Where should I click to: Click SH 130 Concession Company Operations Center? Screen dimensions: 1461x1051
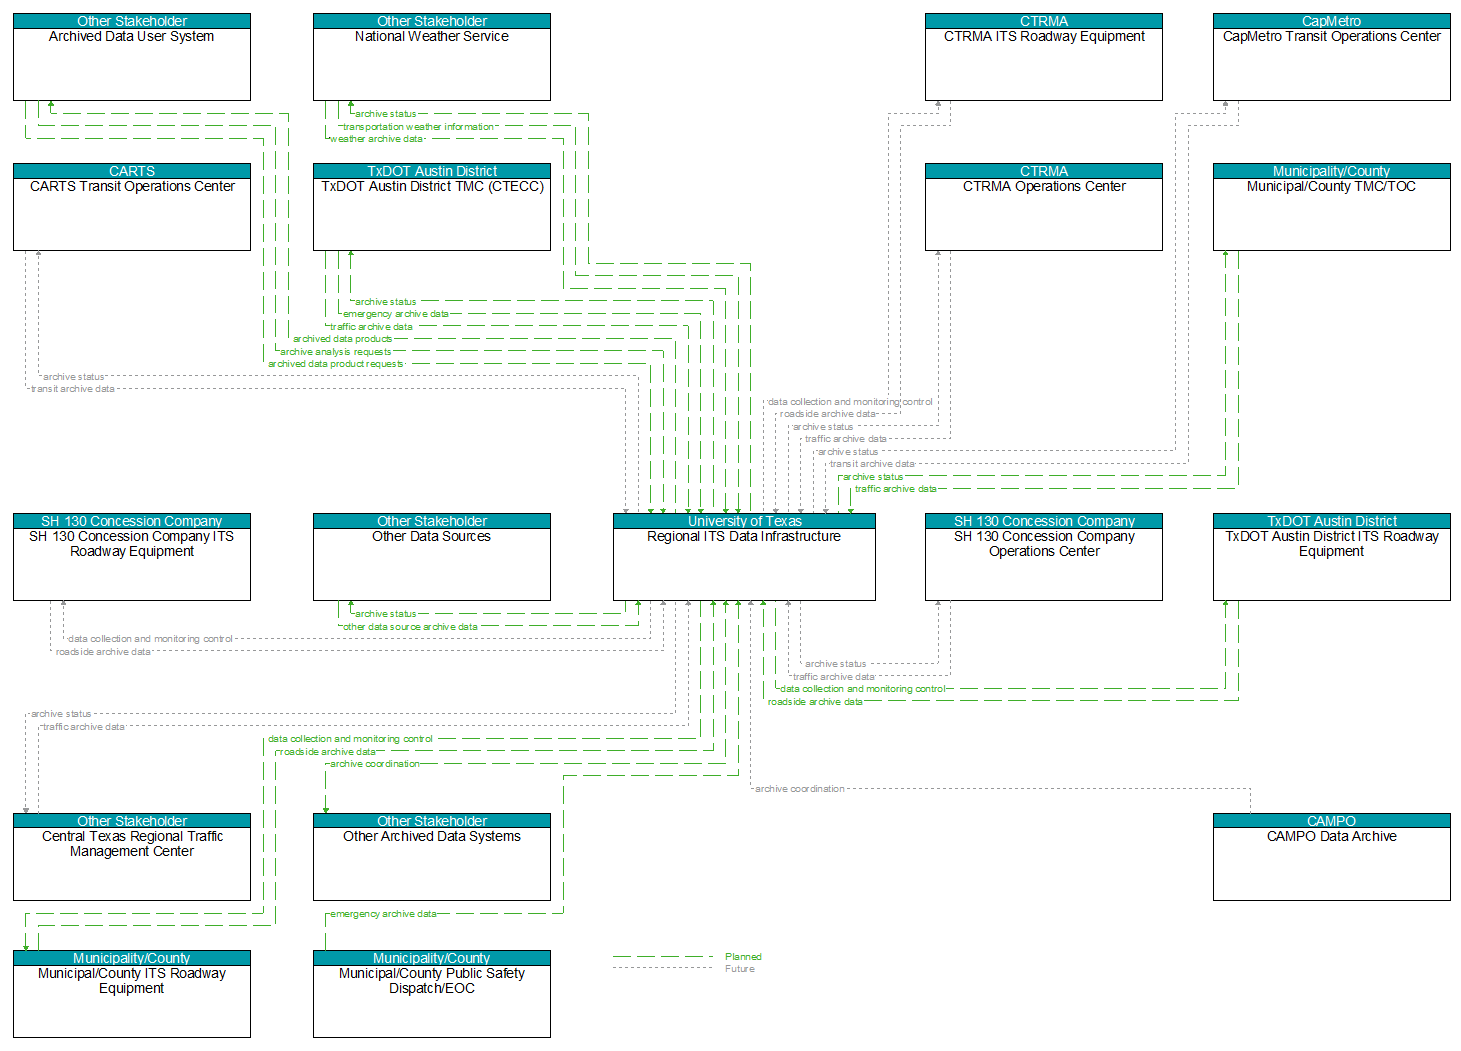[x=1044, y=557]
